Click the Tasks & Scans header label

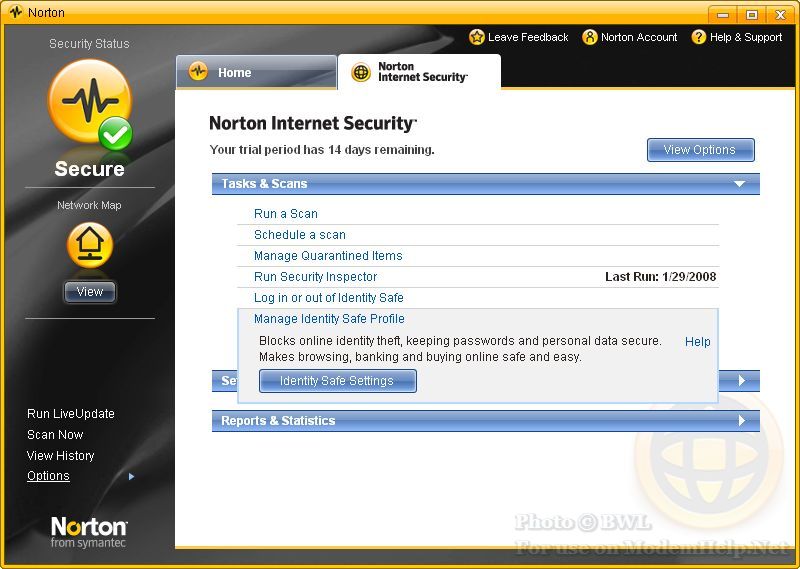[x=264, y=184]
